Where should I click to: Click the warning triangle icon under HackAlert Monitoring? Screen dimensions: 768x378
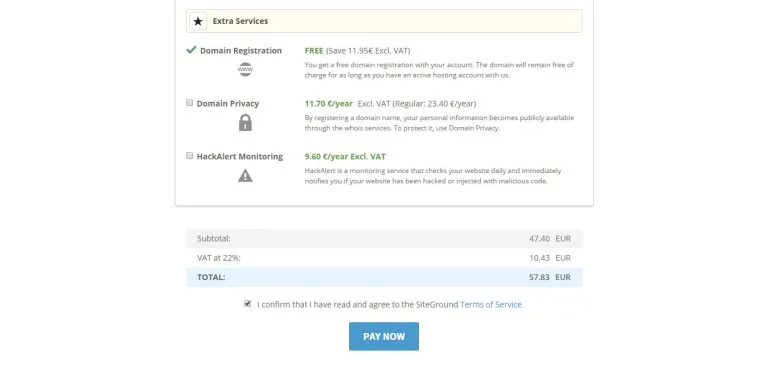coord(245,175)
